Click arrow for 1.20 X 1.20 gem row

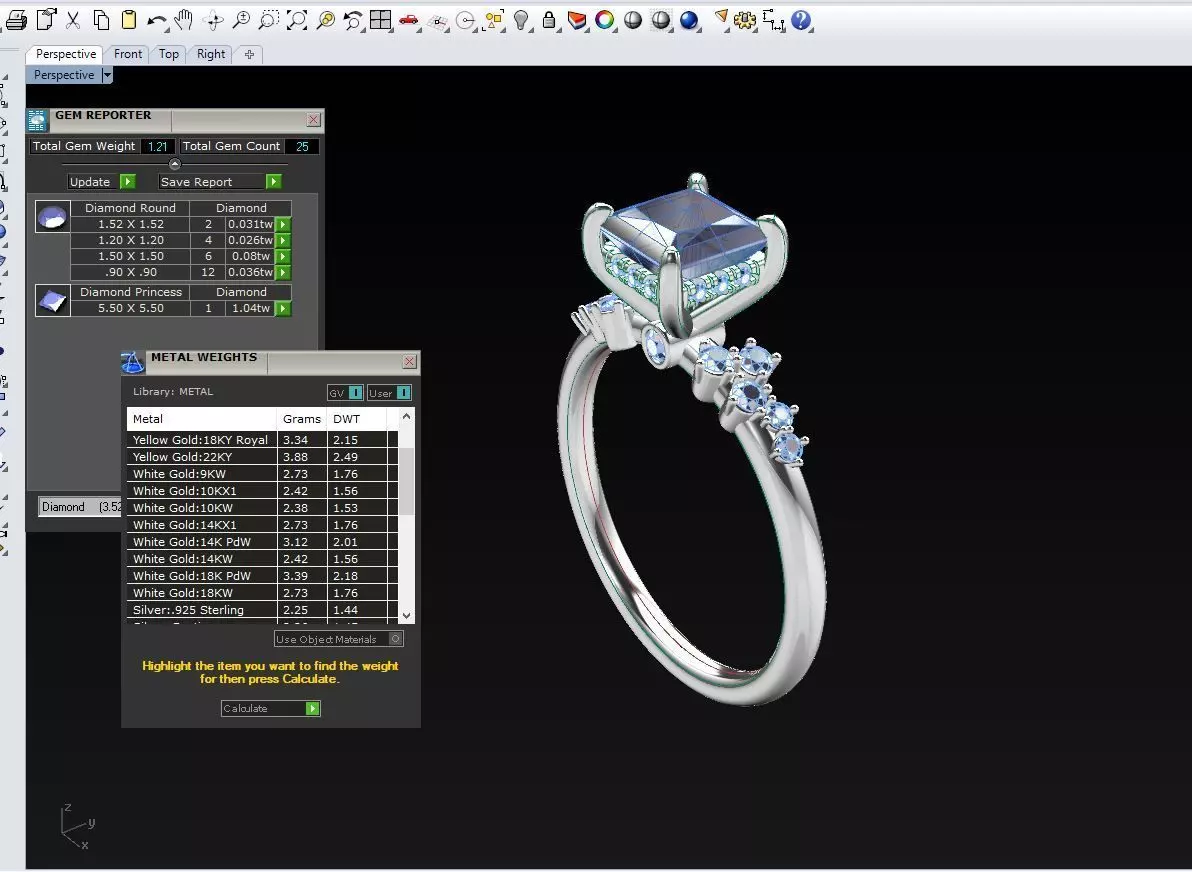(283, 240)
